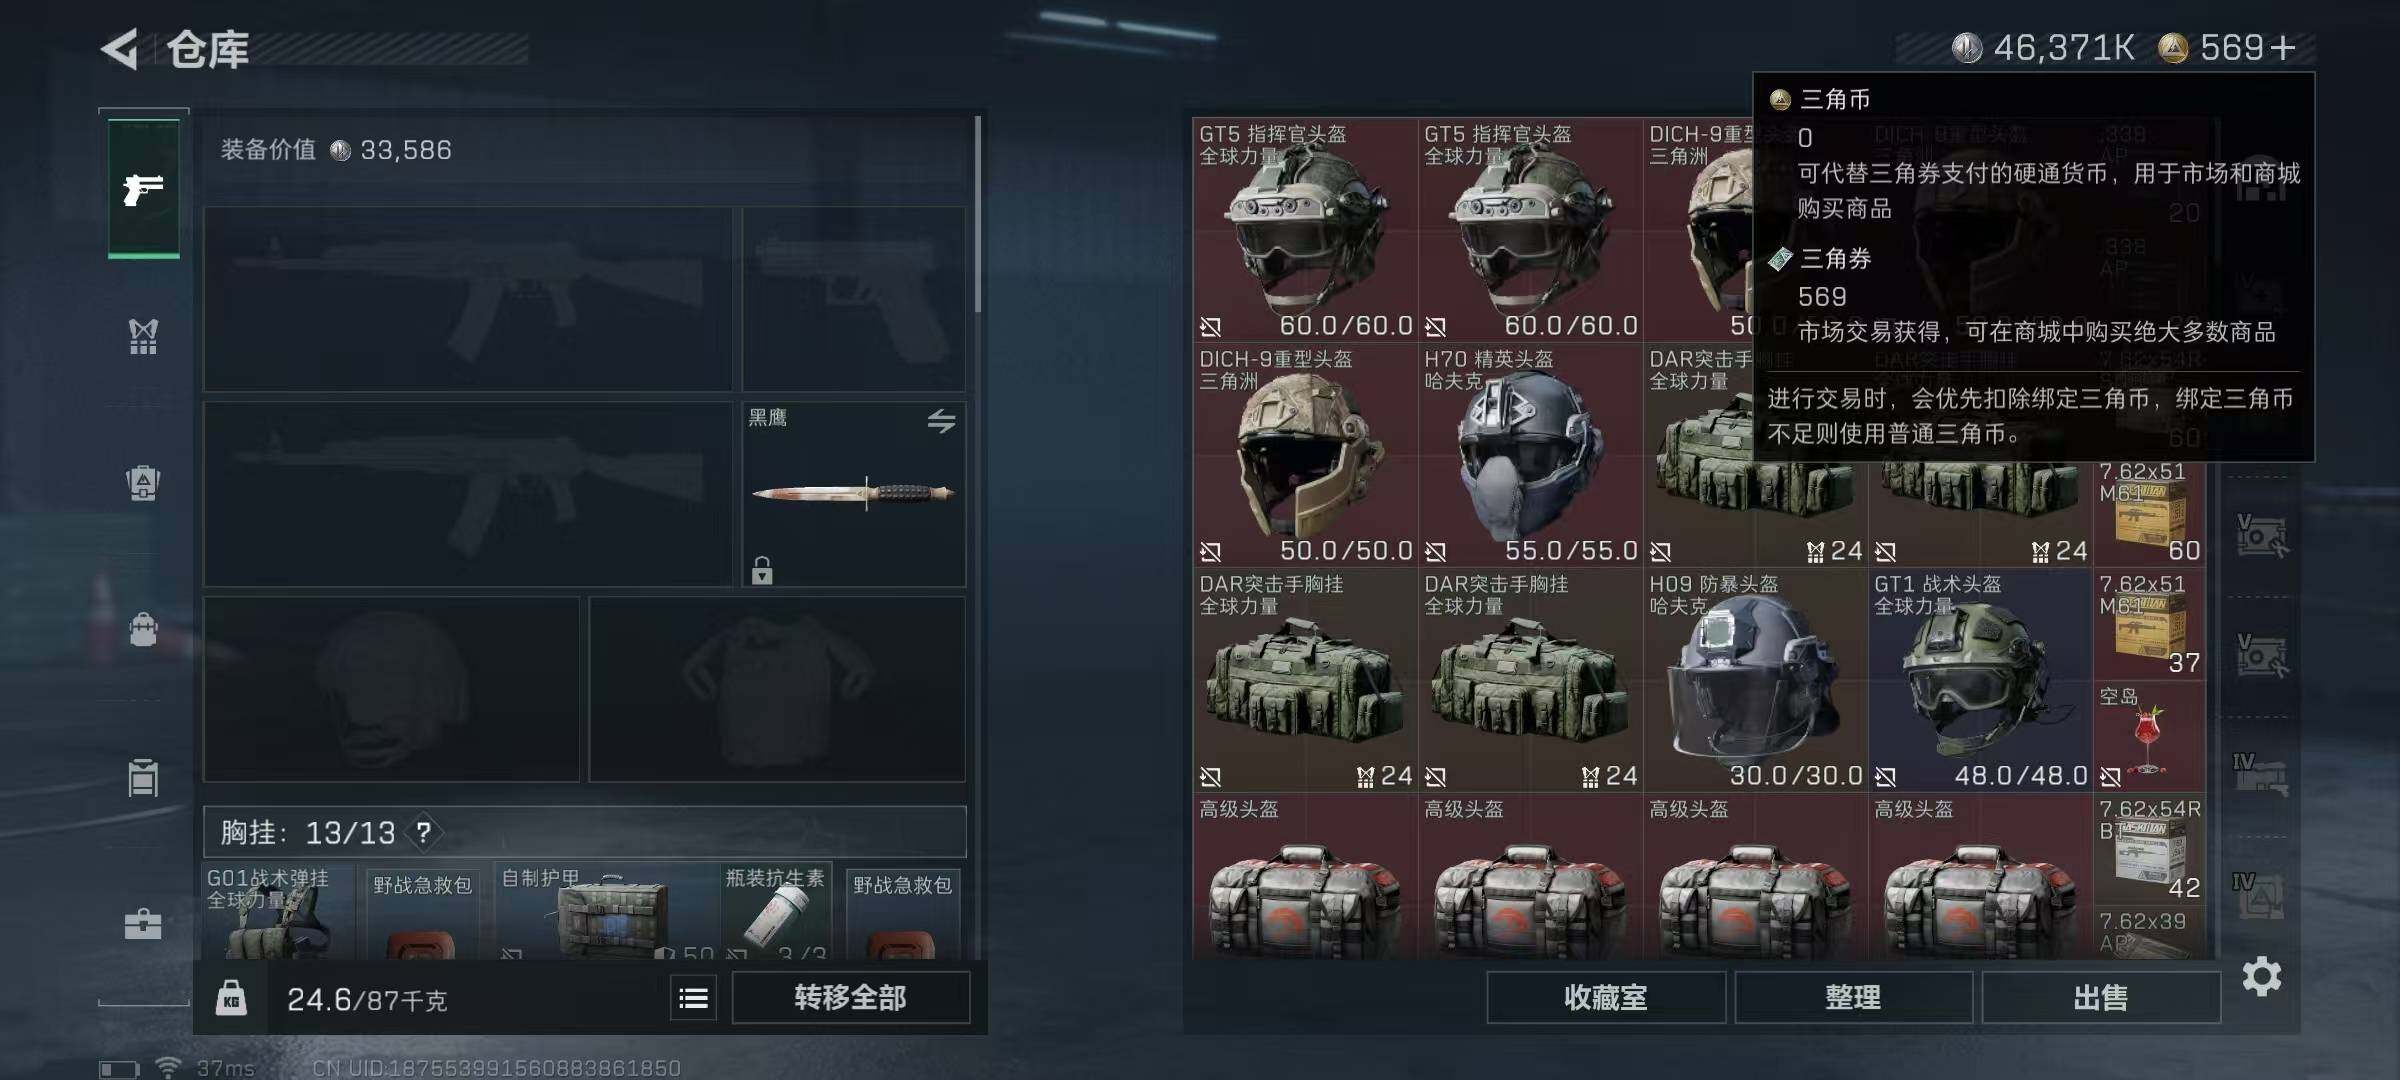Select the H70 精英头盔 helmet item
Image resolution: width=2400 pixels, height=1080 pixels.
(1529, 455)
